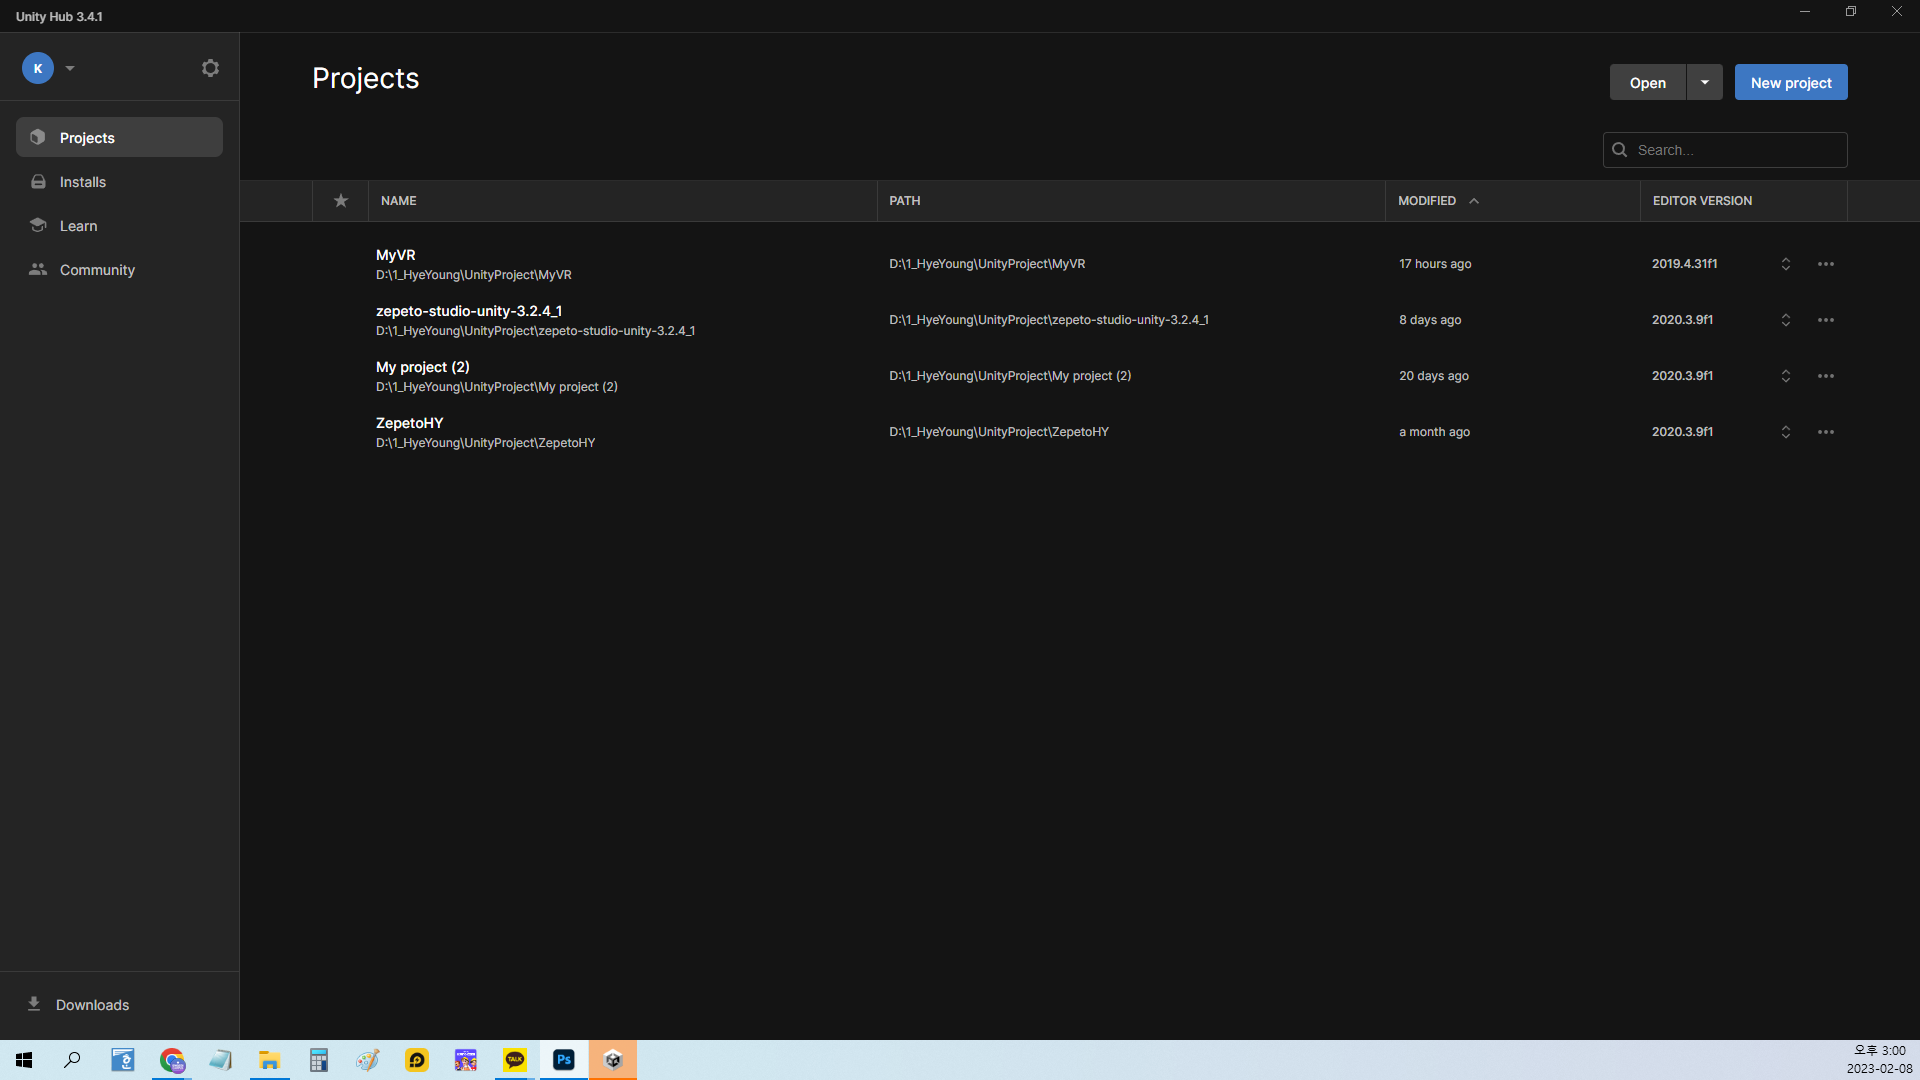This screenshot has height=1080, width=1920.
Task: Open the Installs sidebar tab
Action: (x=119, y=182)
